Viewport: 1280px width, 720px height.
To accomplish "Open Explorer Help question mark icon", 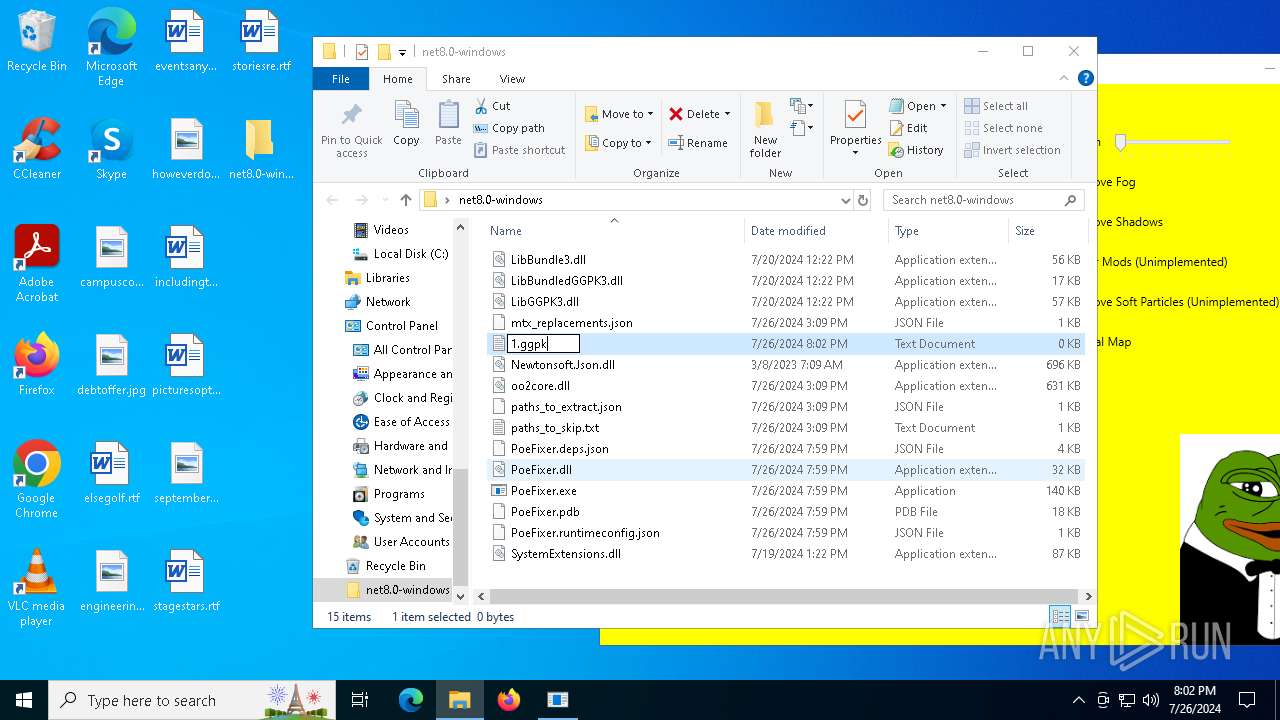I will click(x=1085, y=78).
